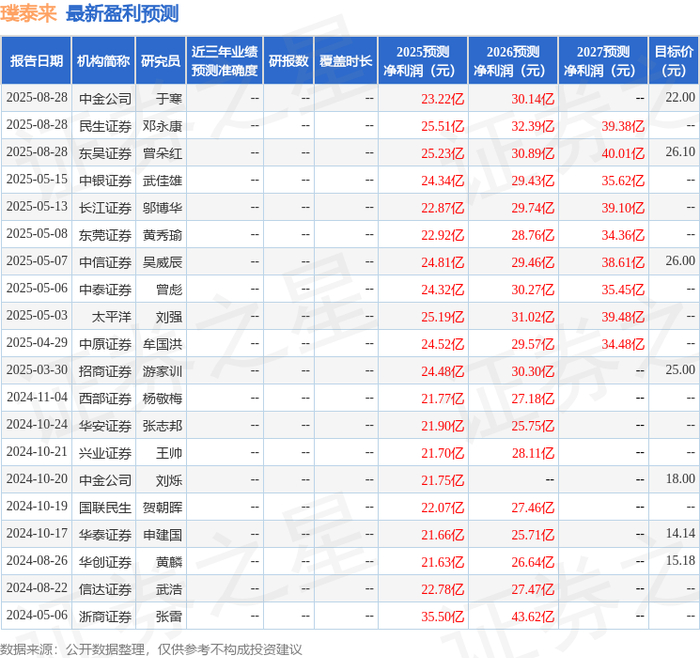This screenshot has height=658, width=700.
Task: Click the 目标价(元) header
Action: pos(673,61)
